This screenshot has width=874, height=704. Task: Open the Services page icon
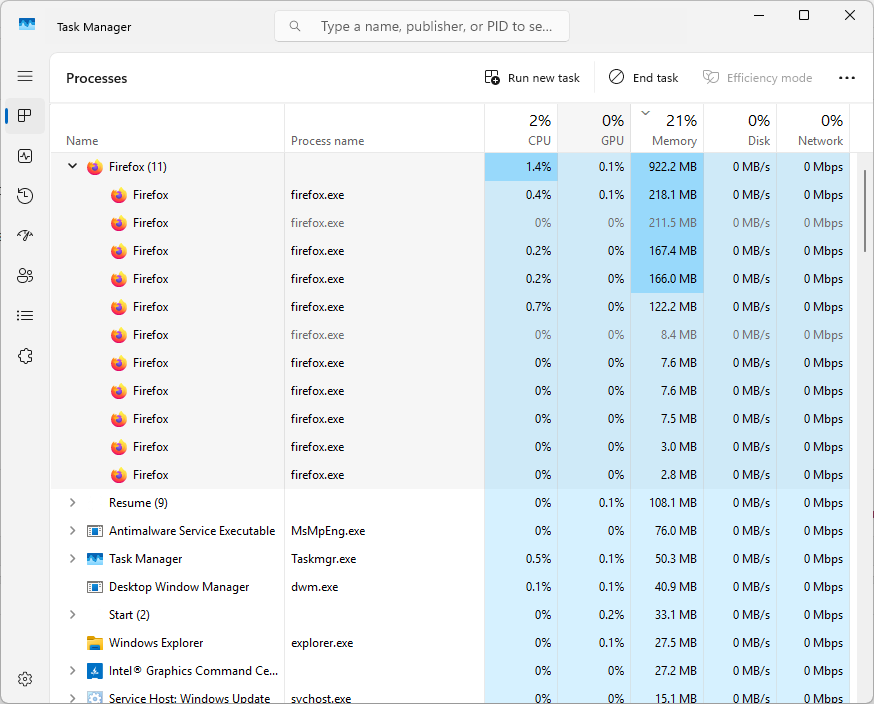click(x=25, y=356)
